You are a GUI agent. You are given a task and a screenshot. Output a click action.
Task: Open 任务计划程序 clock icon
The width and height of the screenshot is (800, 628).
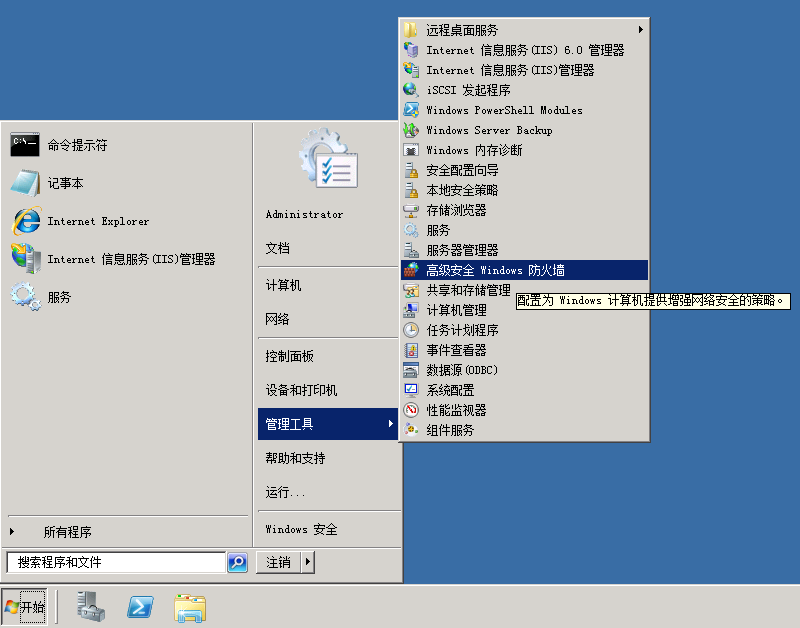tap(411, 330)
